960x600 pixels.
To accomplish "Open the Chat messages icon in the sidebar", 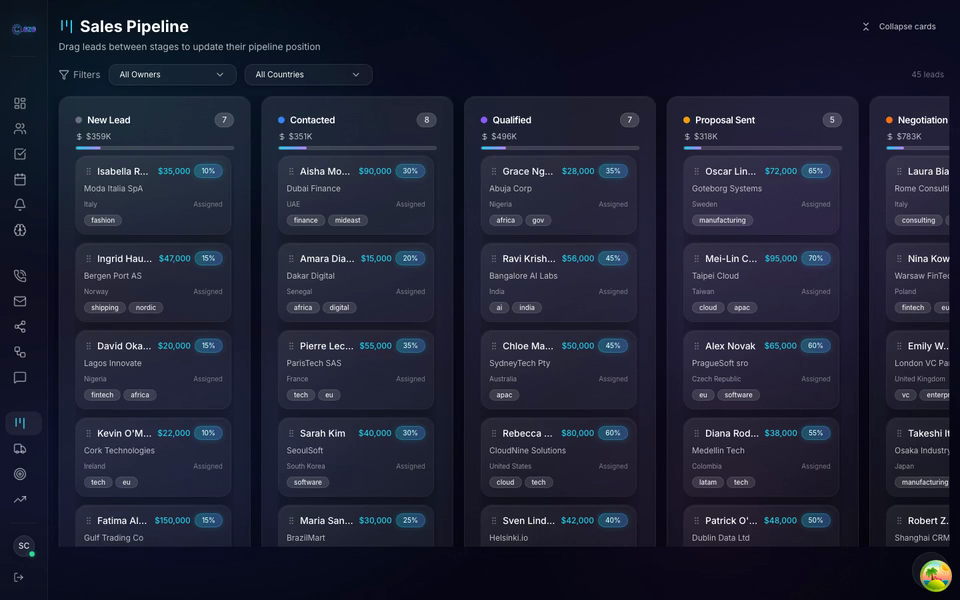I will click(22, 375).
